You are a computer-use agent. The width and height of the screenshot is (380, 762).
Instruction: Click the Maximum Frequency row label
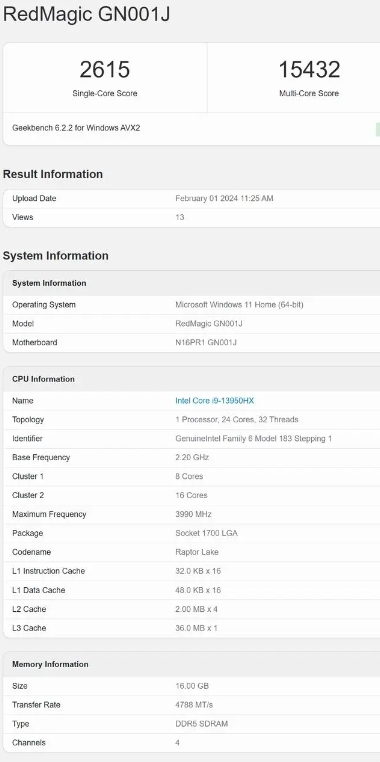coord(49,514)
